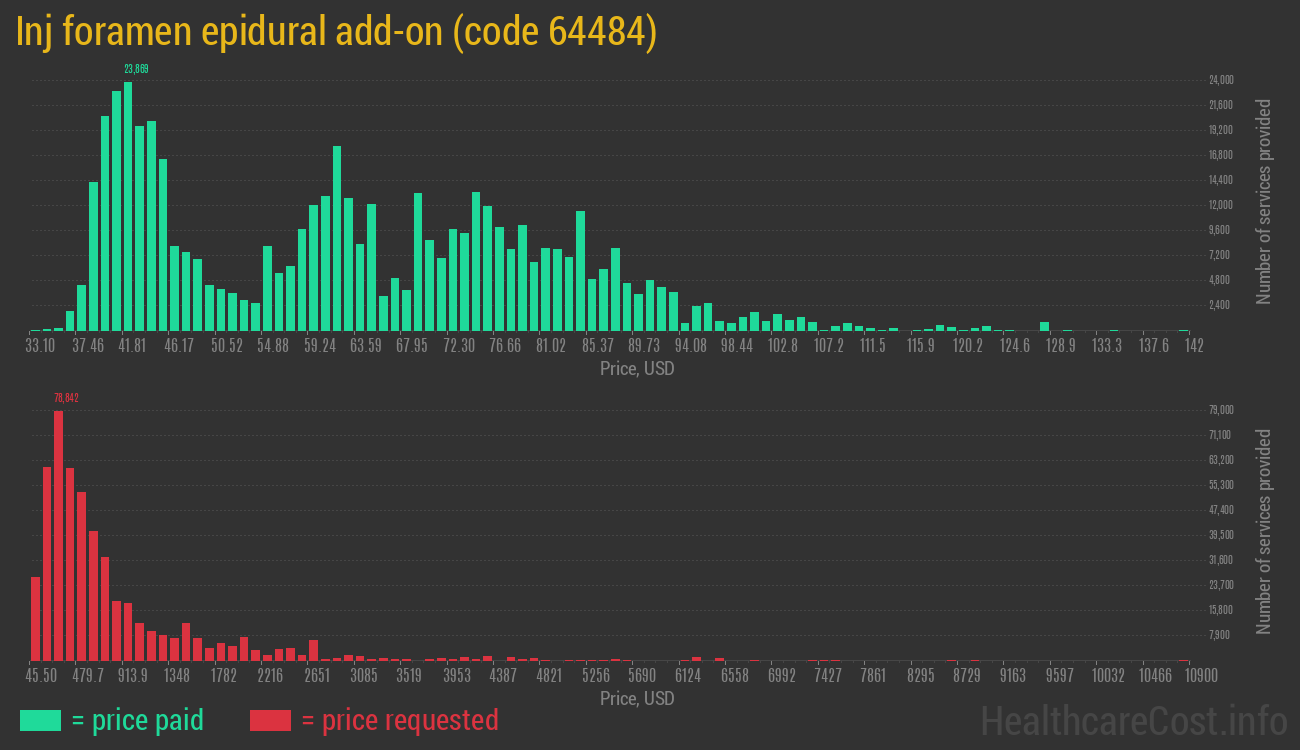Click the 24,000 y-axis label

(x=1221, y=80)
